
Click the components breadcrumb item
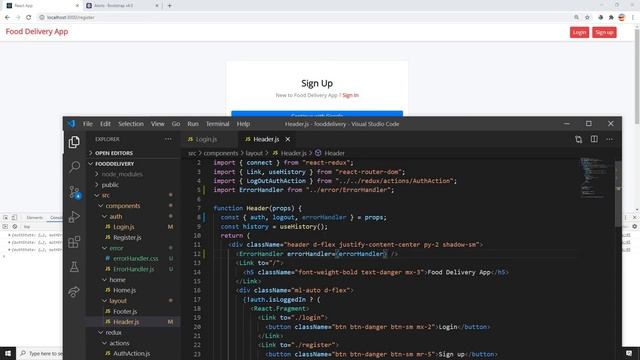point(220,153)
